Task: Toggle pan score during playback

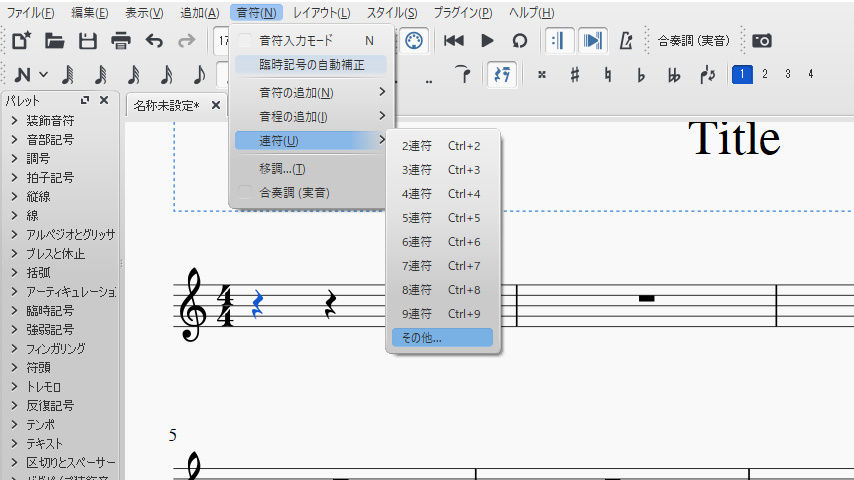Action: 593,41
